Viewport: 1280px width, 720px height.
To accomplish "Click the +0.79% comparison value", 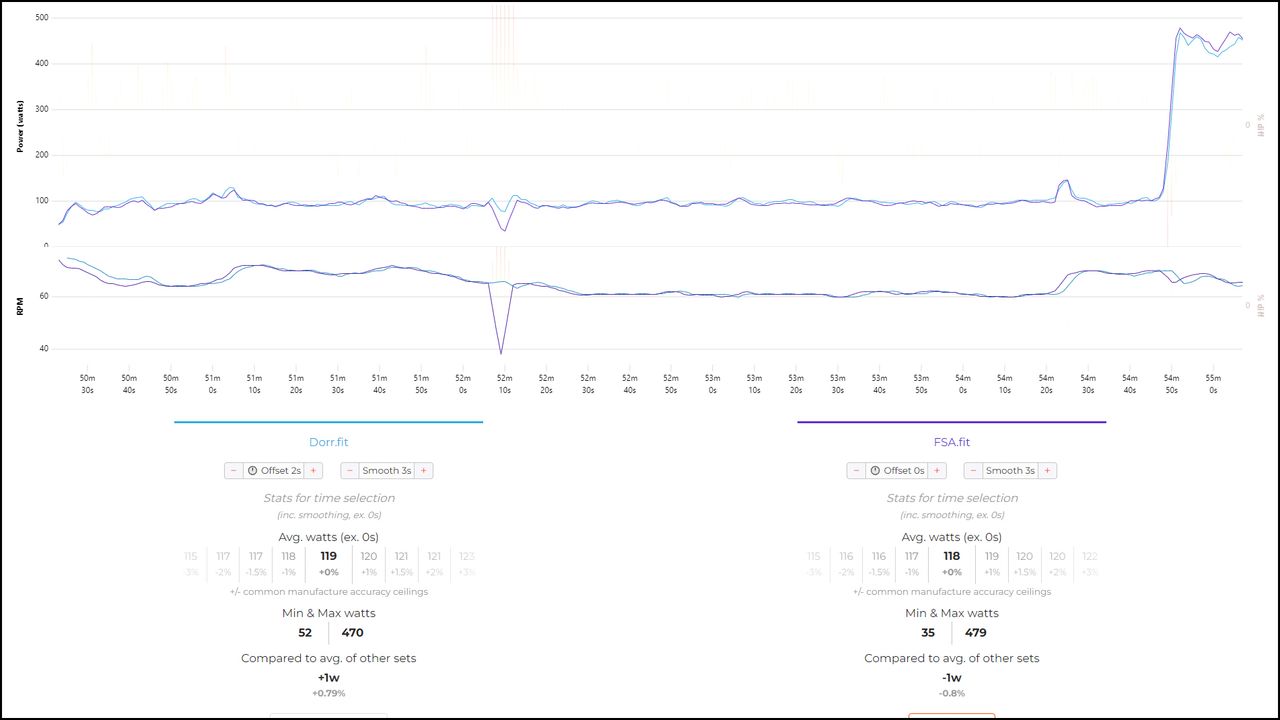I will tap(328, 693).
